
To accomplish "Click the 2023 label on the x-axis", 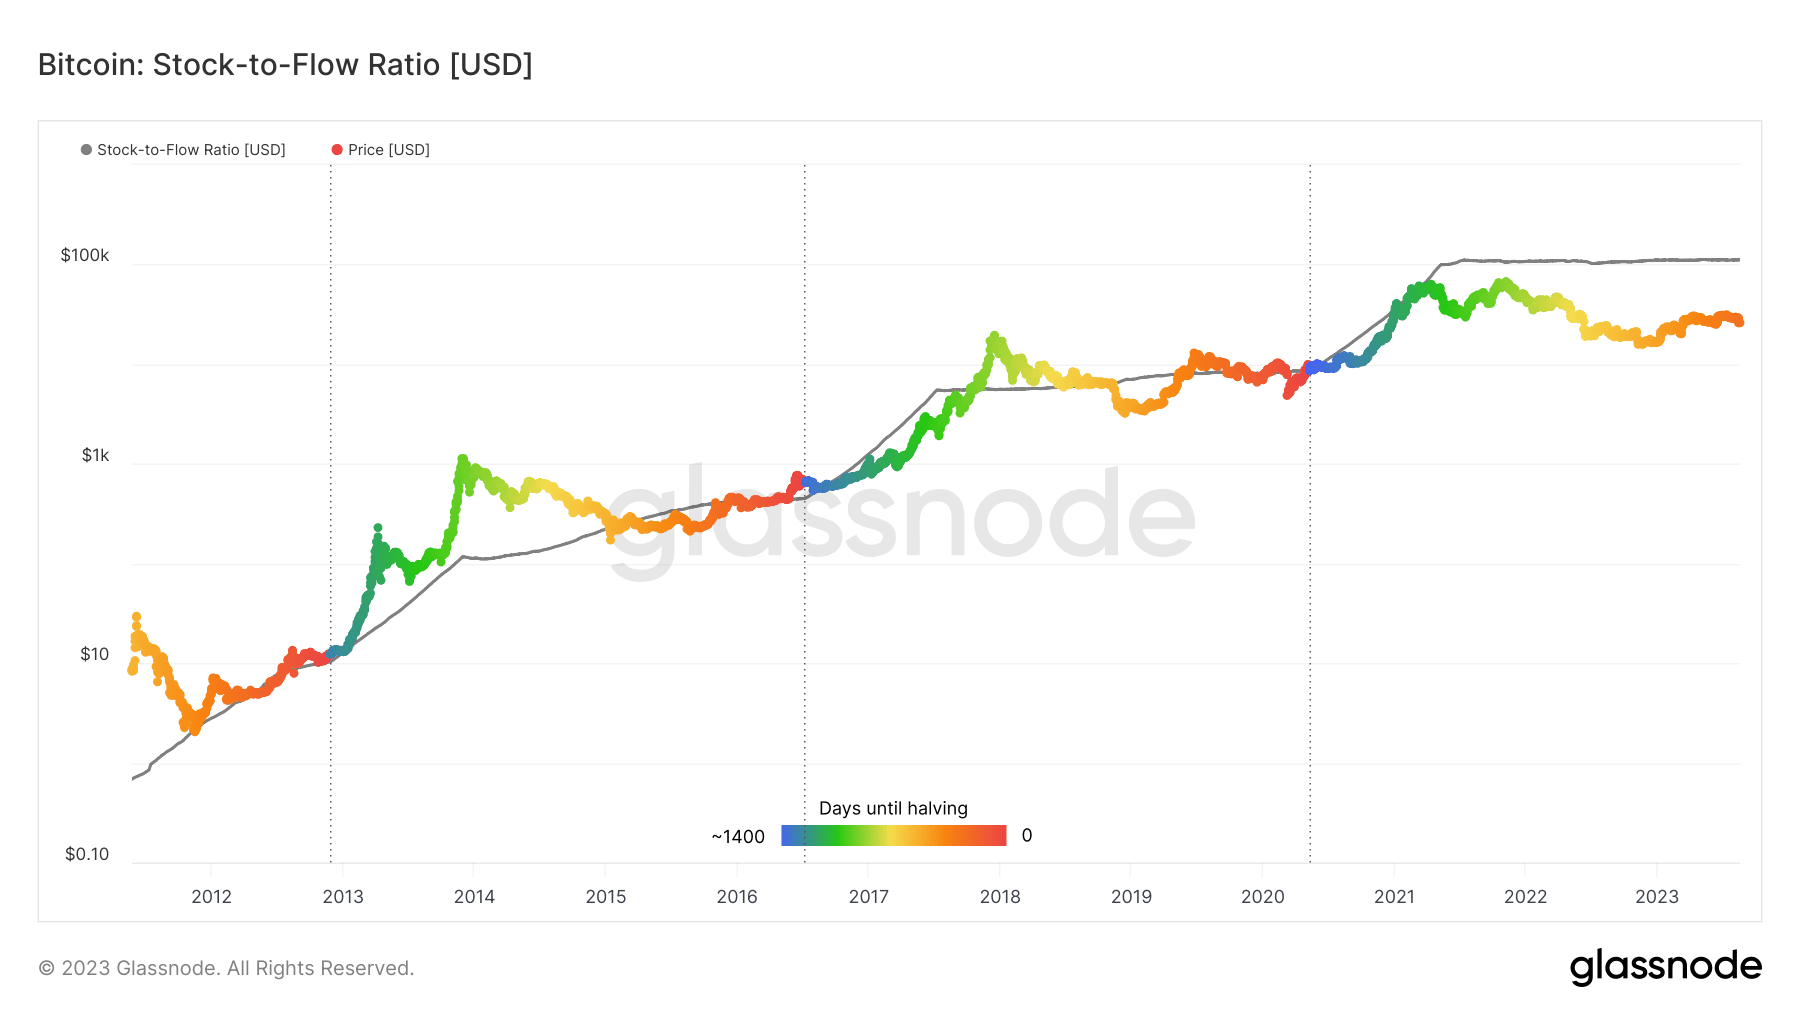I will (1657, 897).
